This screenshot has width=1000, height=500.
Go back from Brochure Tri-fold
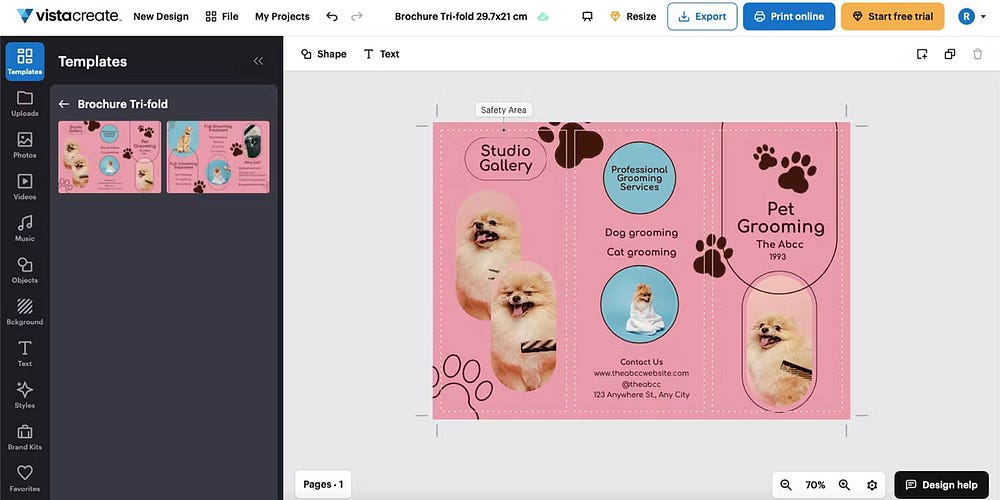click(64, 104)
